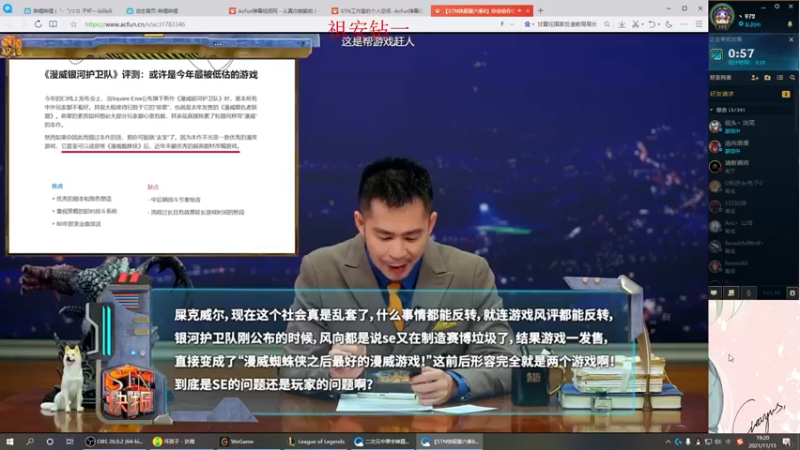Open Windows Start menu

pos(10,441)
